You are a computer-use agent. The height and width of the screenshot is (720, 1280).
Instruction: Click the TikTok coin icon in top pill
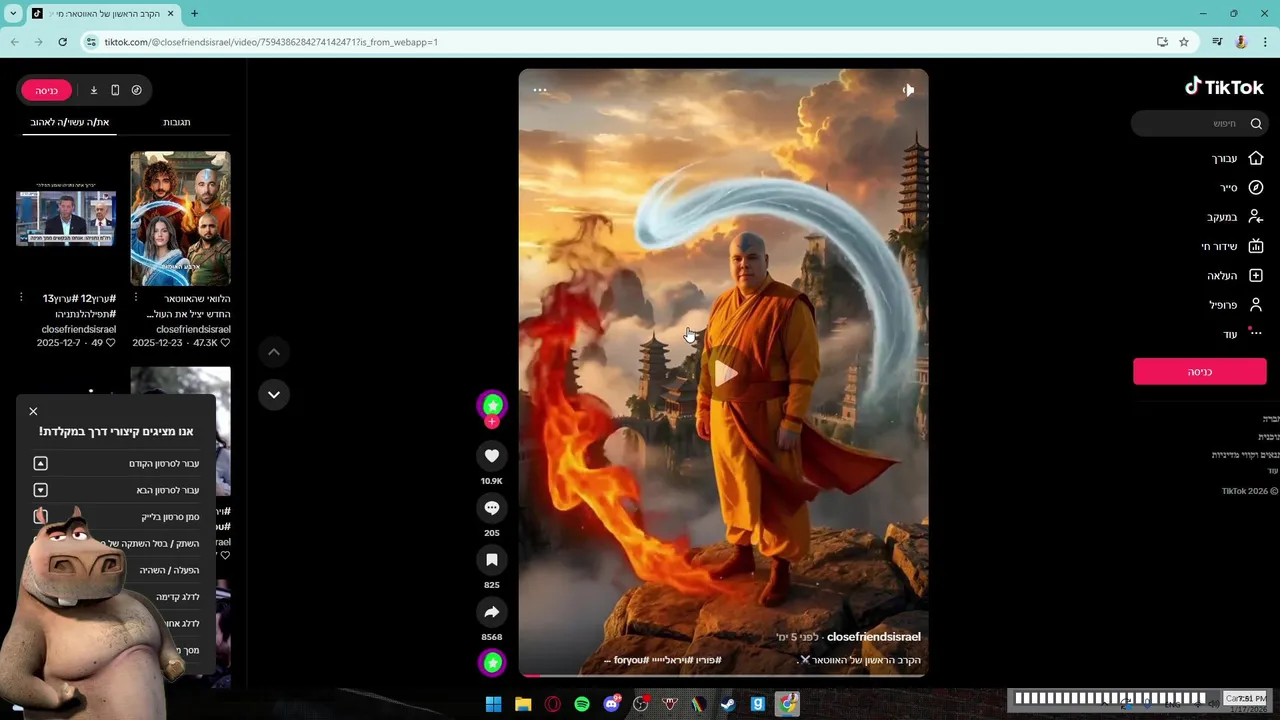(x=136, y=90)
